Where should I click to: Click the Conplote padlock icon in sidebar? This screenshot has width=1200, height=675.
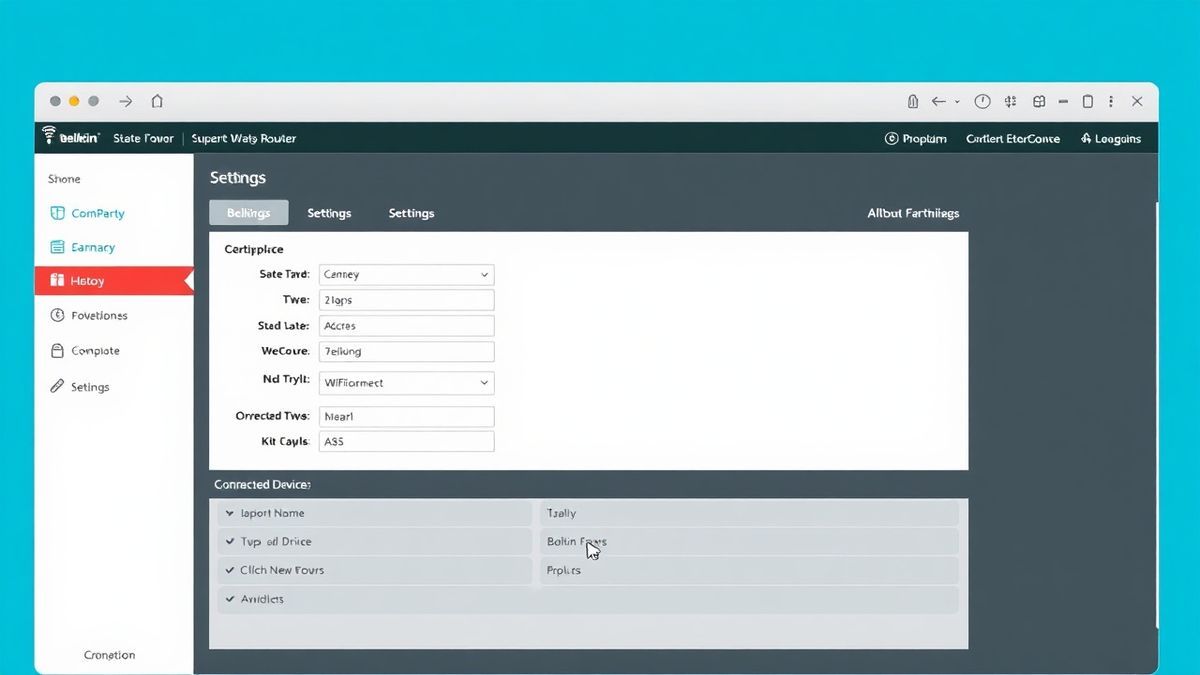[56, 351]
